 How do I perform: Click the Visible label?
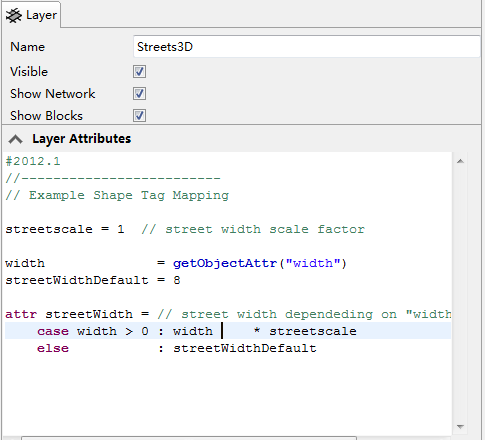coord(29,72)
